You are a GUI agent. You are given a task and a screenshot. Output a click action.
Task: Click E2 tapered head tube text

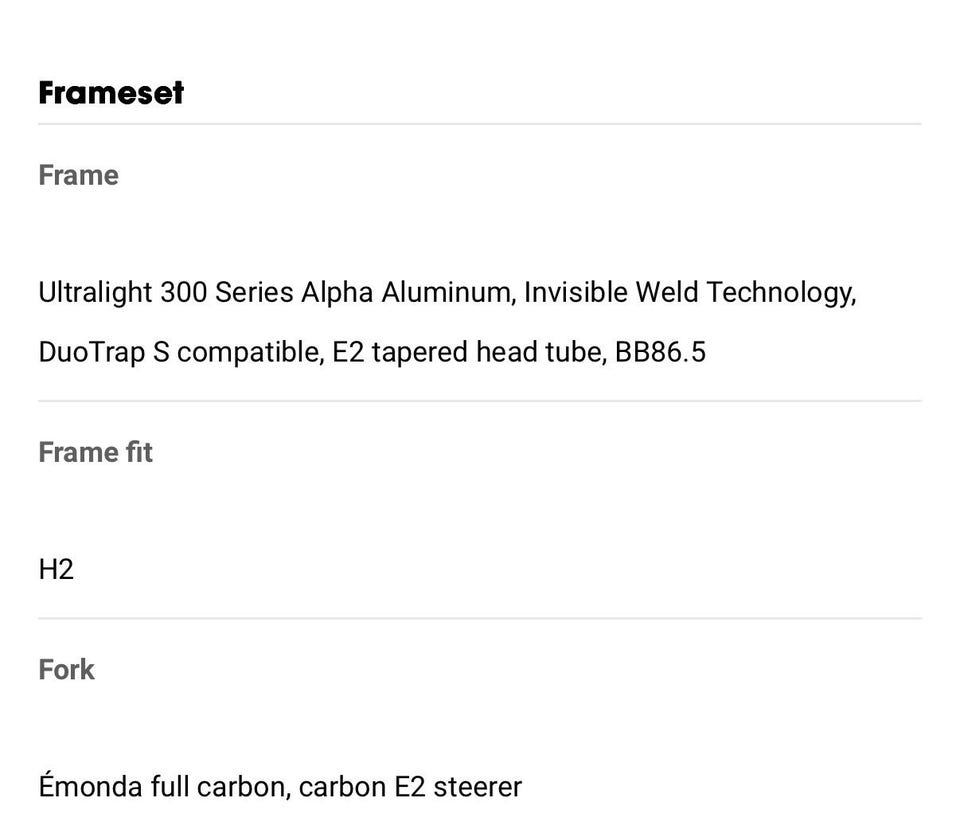point(469,353)
